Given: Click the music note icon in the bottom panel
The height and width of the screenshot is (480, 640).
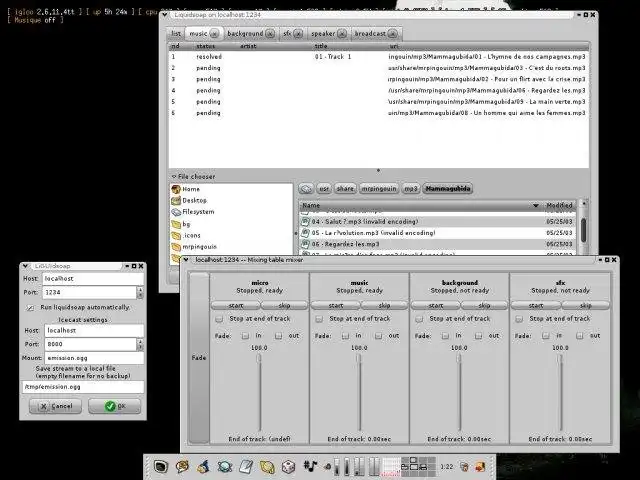Looking at the screenshot, I should coord(311,466).
